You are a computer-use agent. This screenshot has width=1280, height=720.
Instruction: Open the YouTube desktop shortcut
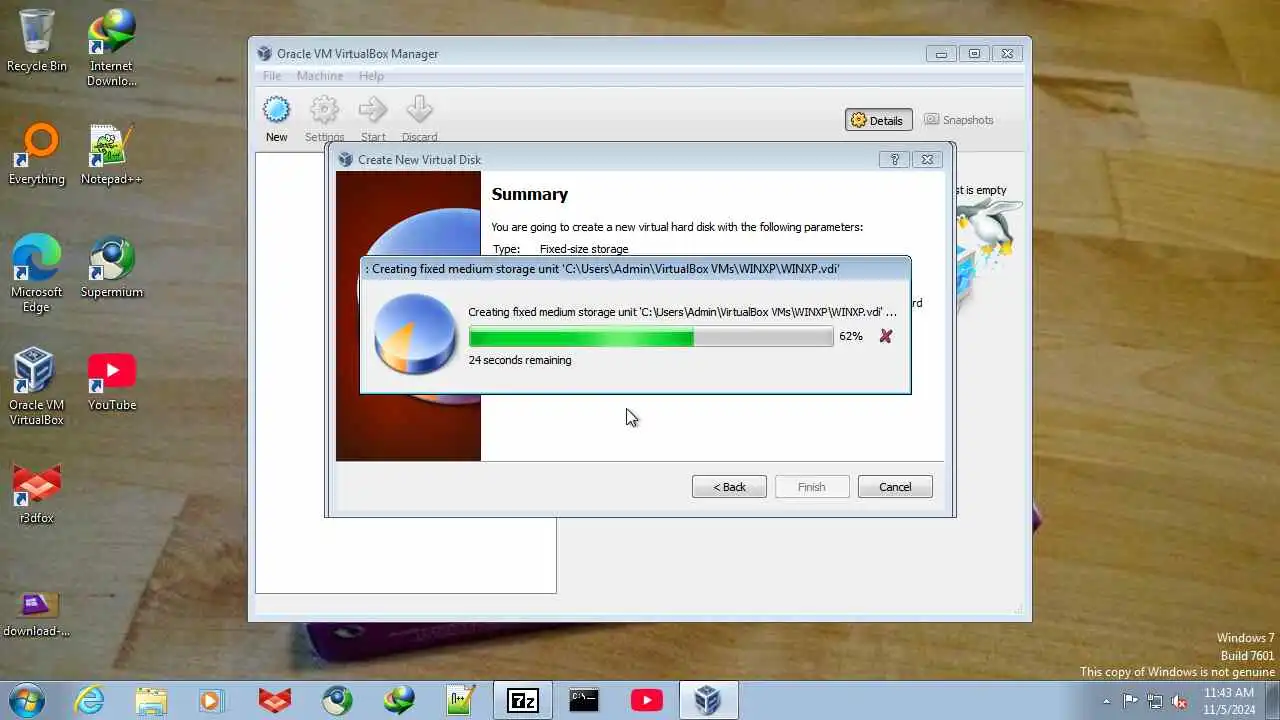(111, 381)
